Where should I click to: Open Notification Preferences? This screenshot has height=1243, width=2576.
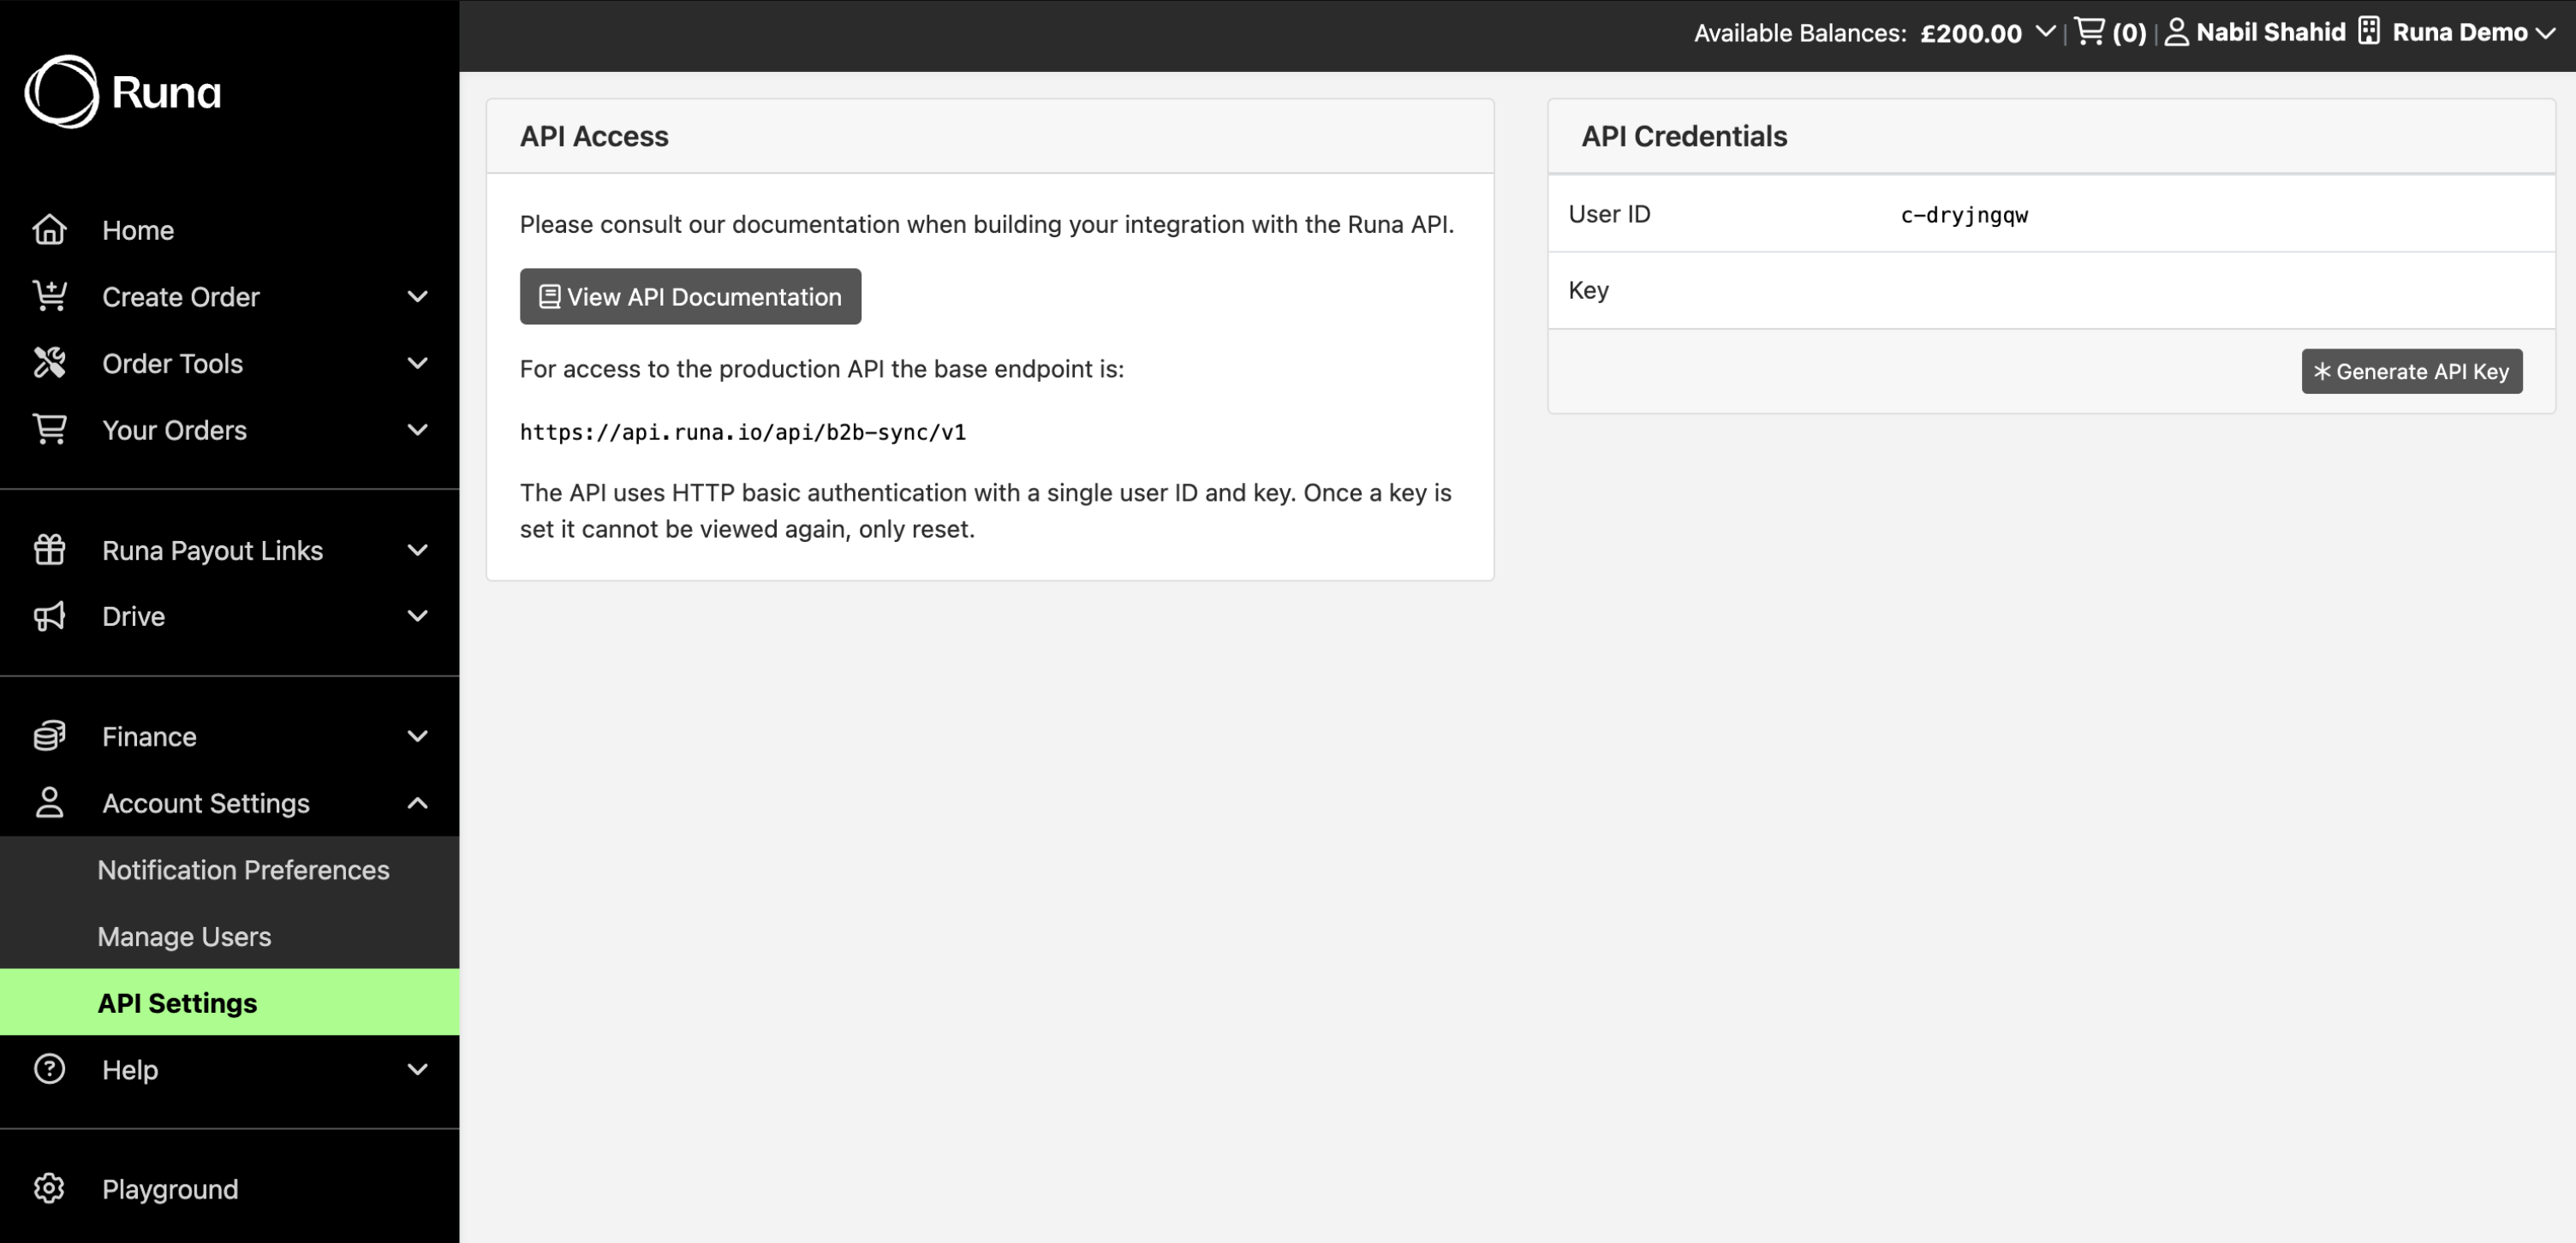click(243, 869)
